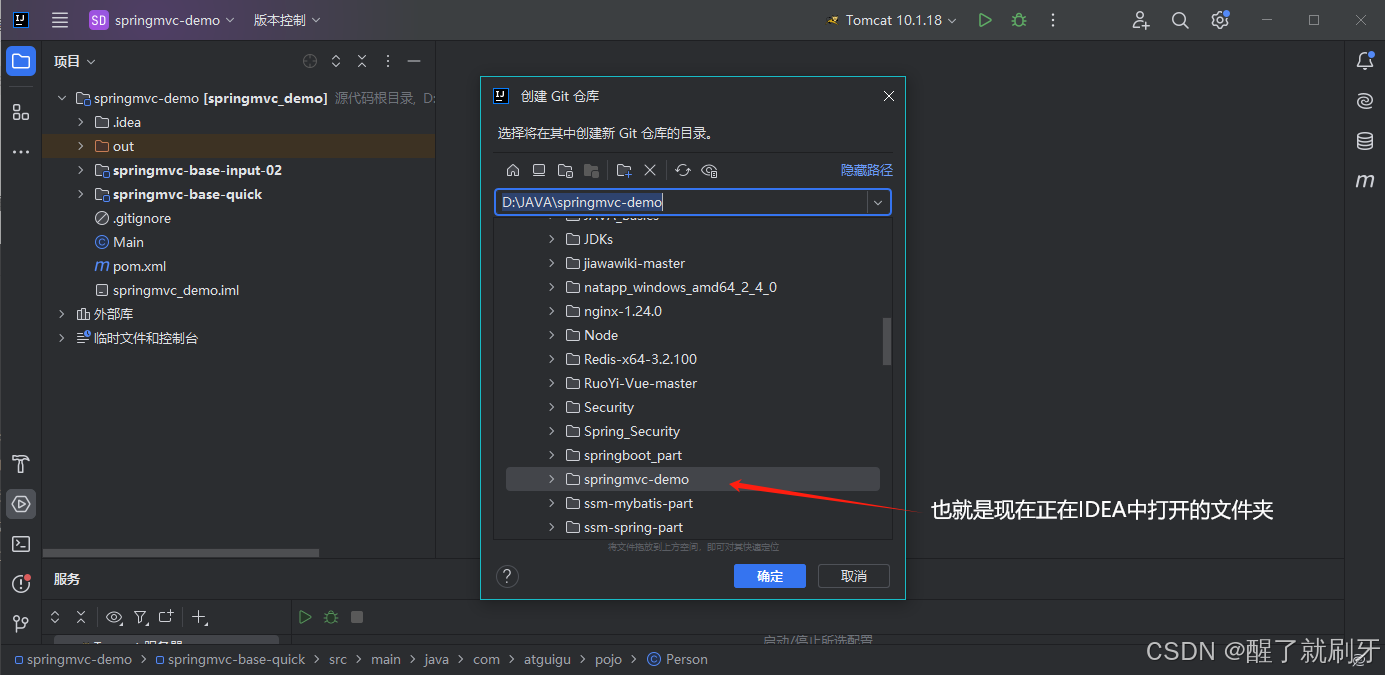Run Tomcat with the top green arrow
This screenshot has width=1385, height=675.
pyautogui.click(x=985, y=20)
